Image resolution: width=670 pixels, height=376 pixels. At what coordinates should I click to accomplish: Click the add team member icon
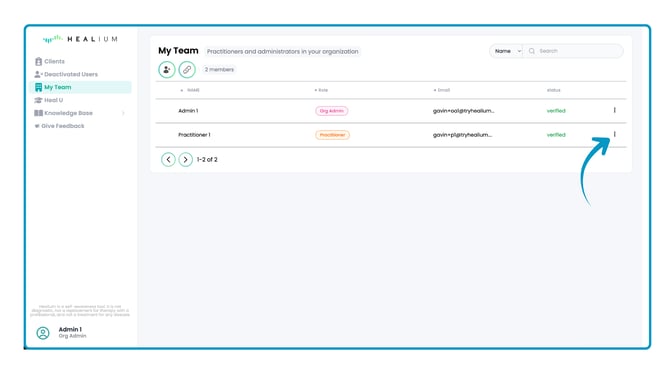(167, 70)
